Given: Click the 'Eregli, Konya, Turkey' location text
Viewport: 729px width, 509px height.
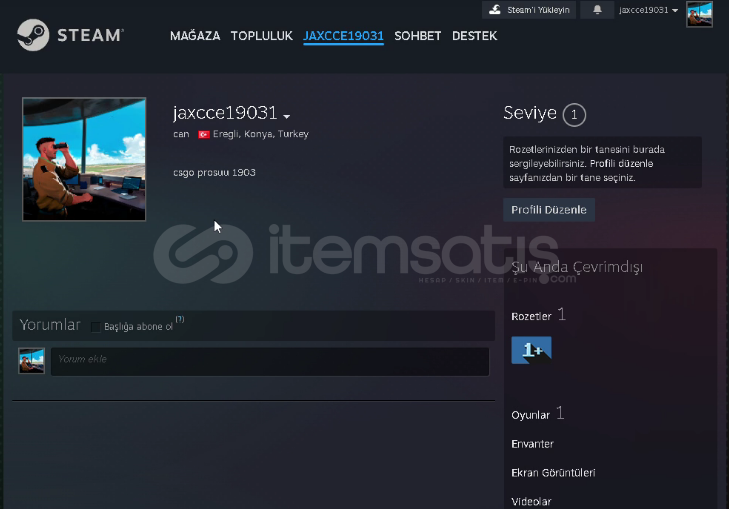Looking at the screenshot, I should 261,134.
